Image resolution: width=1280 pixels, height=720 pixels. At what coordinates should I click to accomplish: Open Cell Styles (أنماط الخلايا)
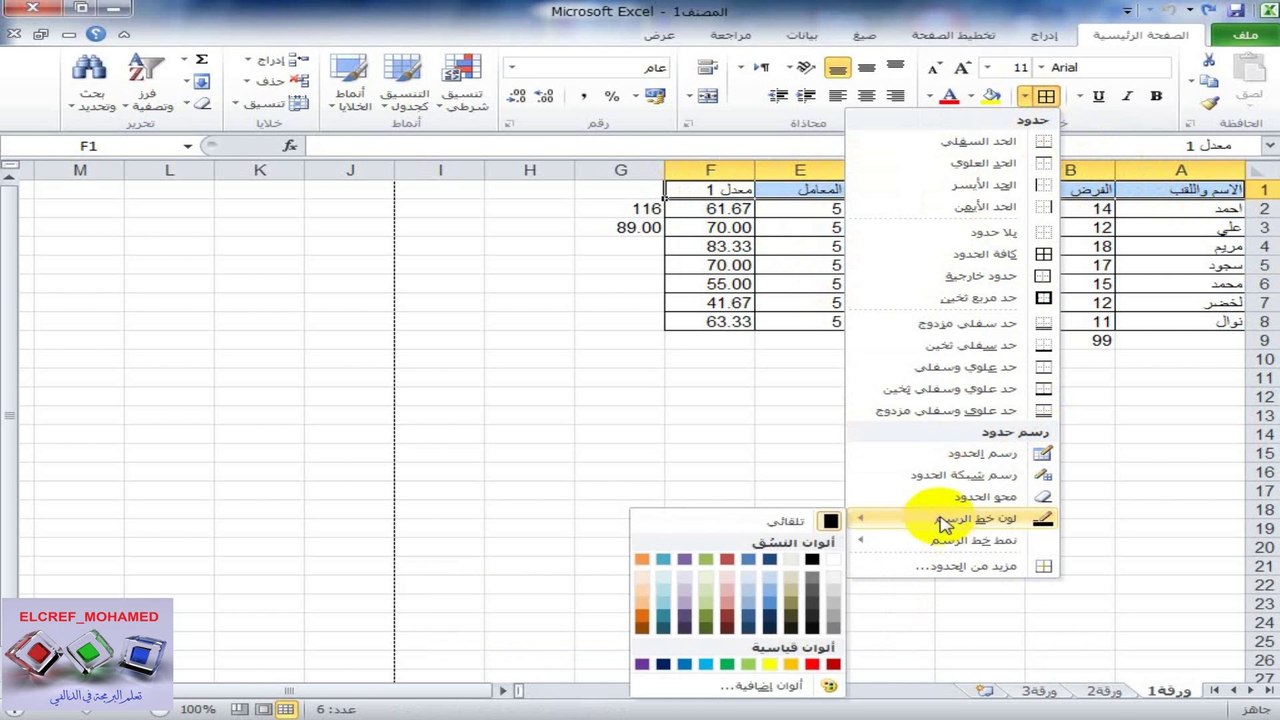click(350, 83)
